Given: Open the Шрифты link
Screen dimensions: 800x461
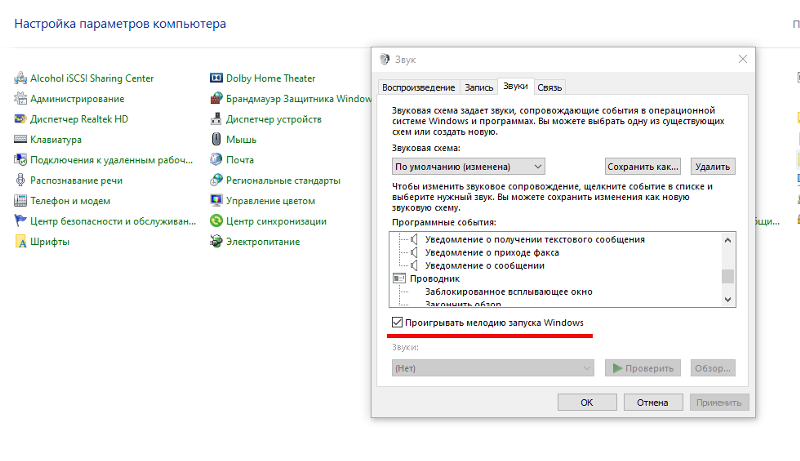Looking at the screenshot, I should [49, 242].
